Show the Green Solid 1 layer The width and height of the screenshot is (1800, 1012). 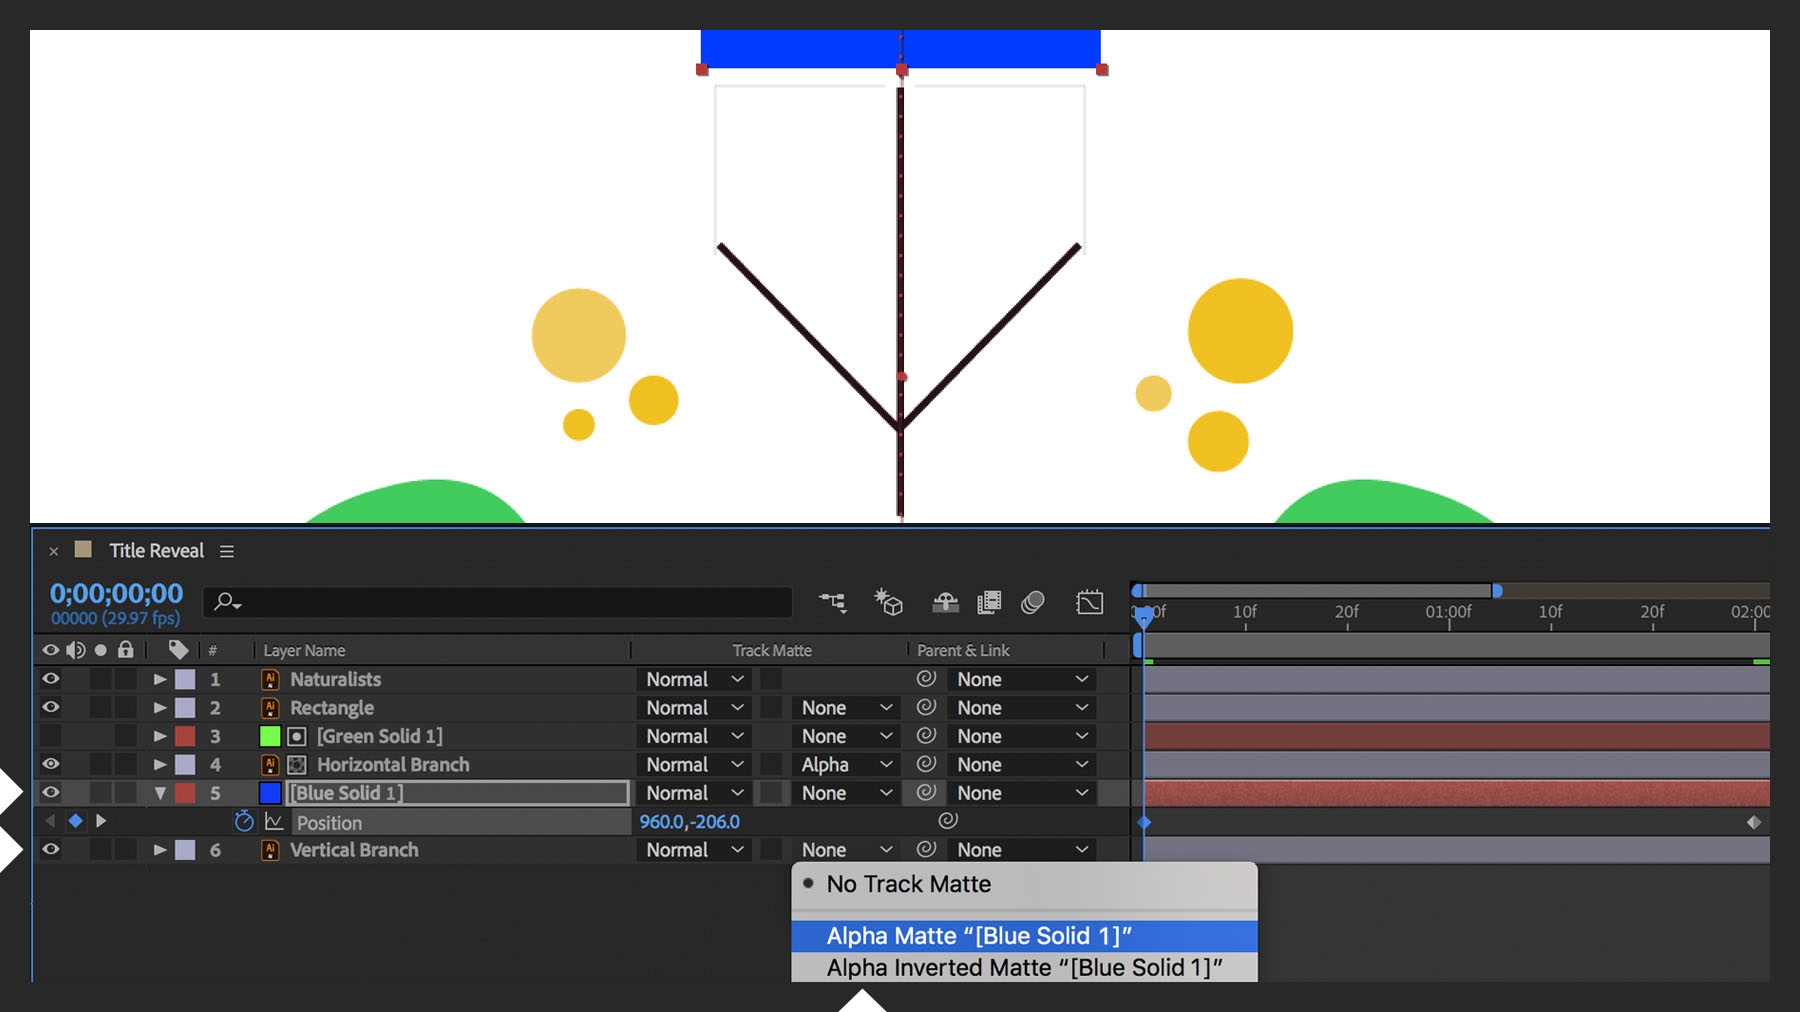tap(52, 736)
